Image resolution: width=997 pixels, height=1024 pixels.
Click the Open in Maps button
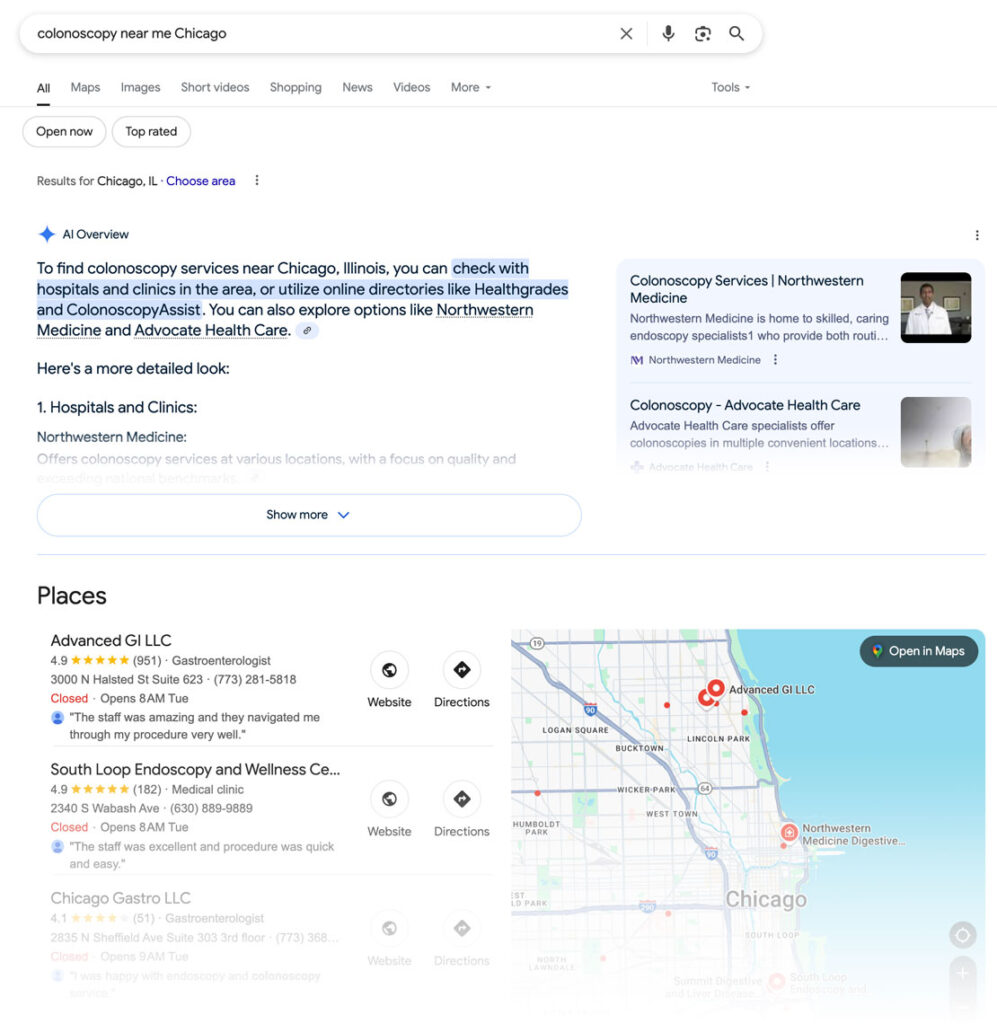[x=919, y=651]
